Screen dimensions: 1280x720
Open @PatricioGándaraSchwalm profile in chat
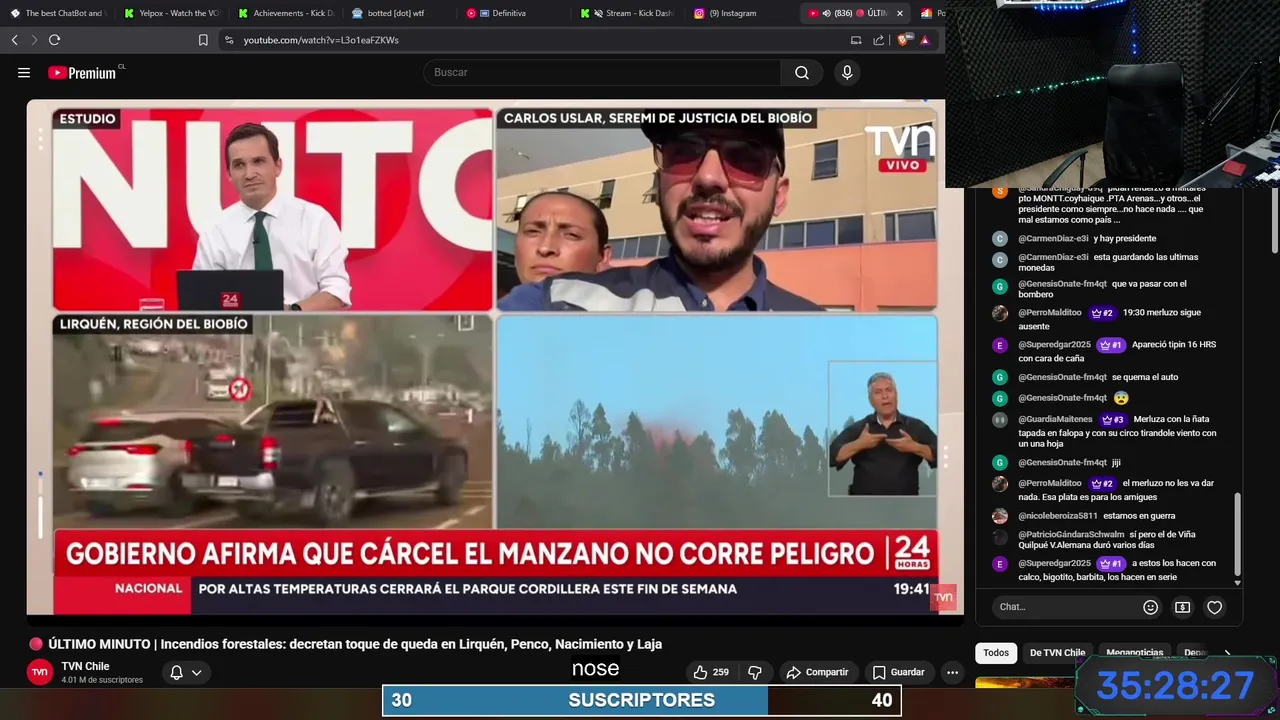click(1071, 534)
